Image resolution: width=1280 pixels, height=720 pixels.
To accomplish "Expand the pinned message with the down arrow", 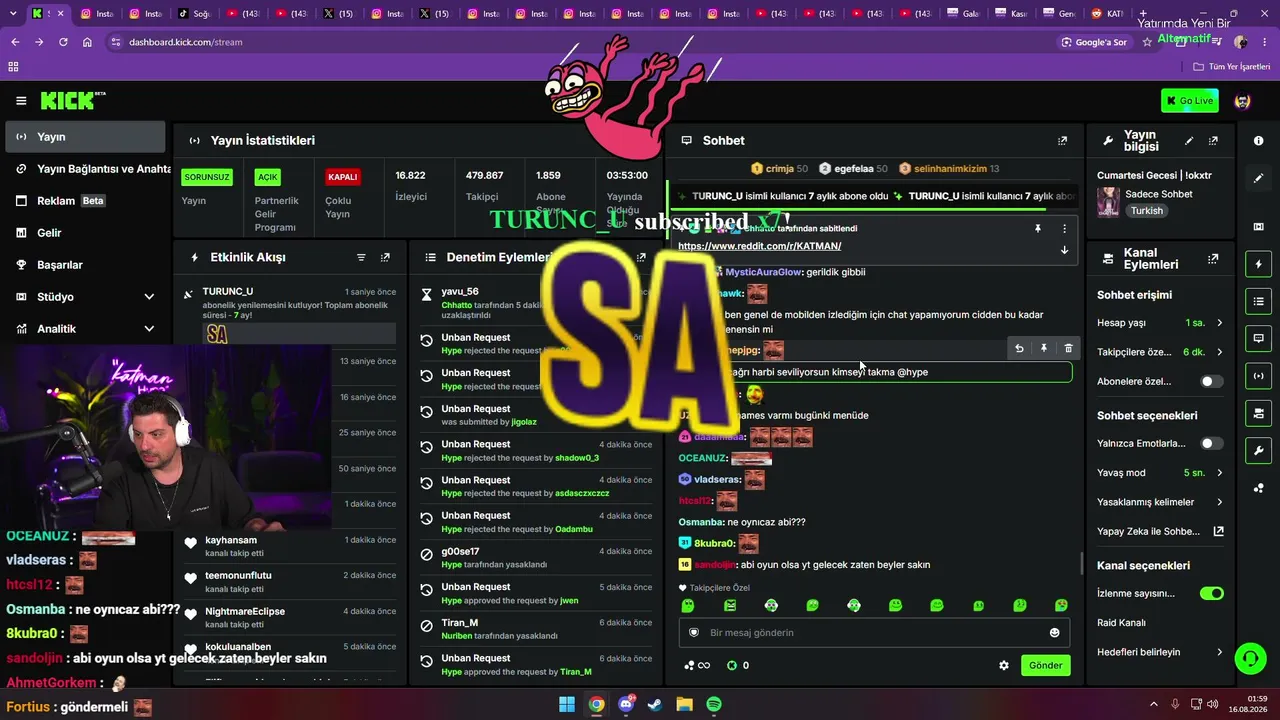I will [x=1064, y=250].
